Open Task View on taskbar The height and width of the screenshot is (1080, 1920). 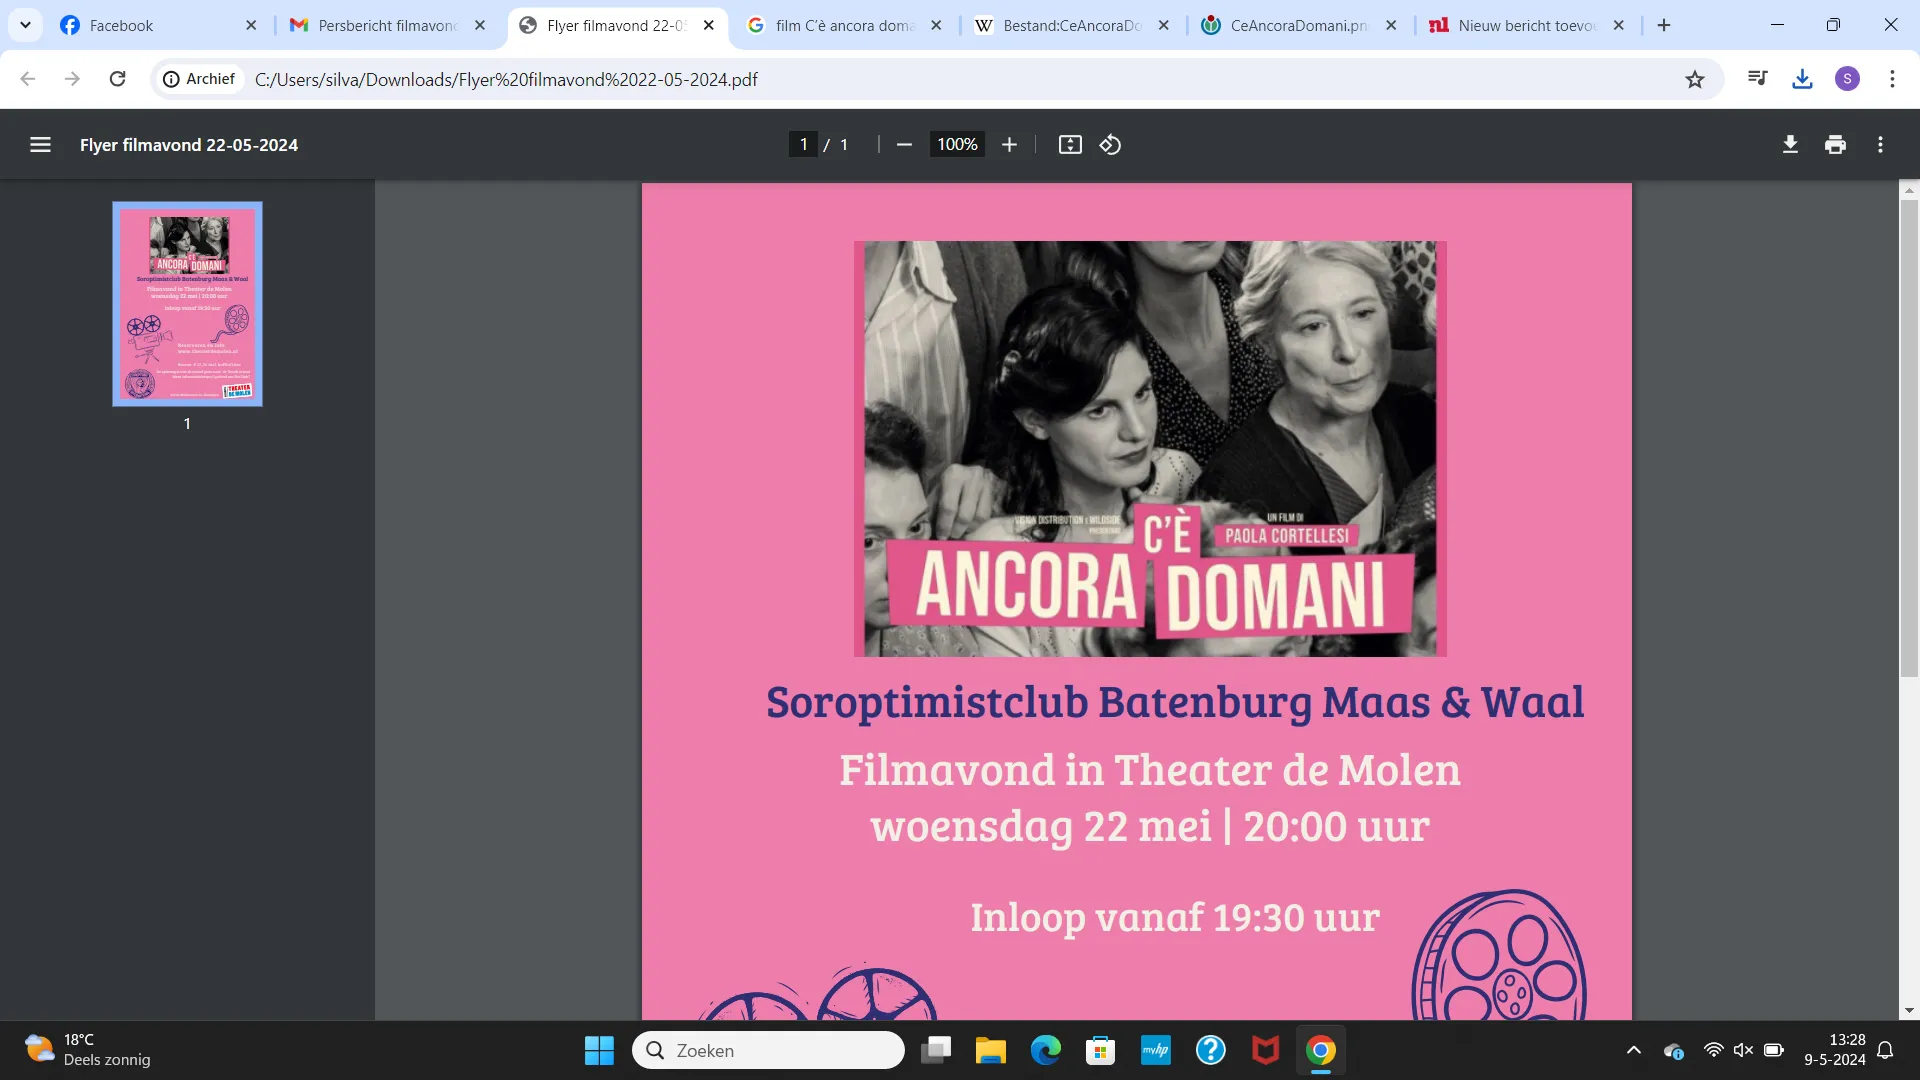(x=936, y=1050)
